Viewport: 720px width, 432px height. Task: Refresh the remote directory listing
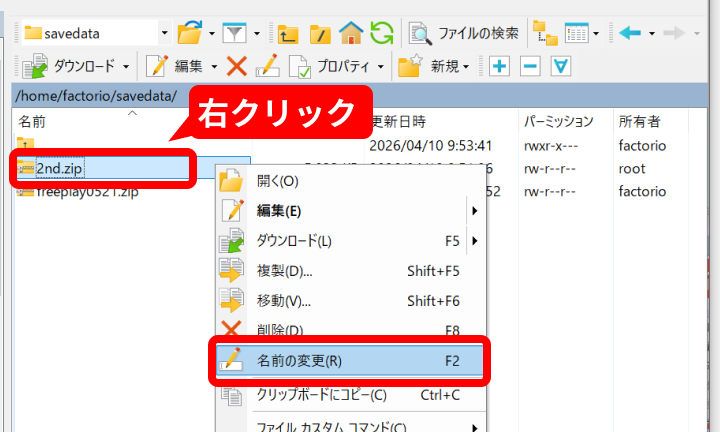coord(381,33)
